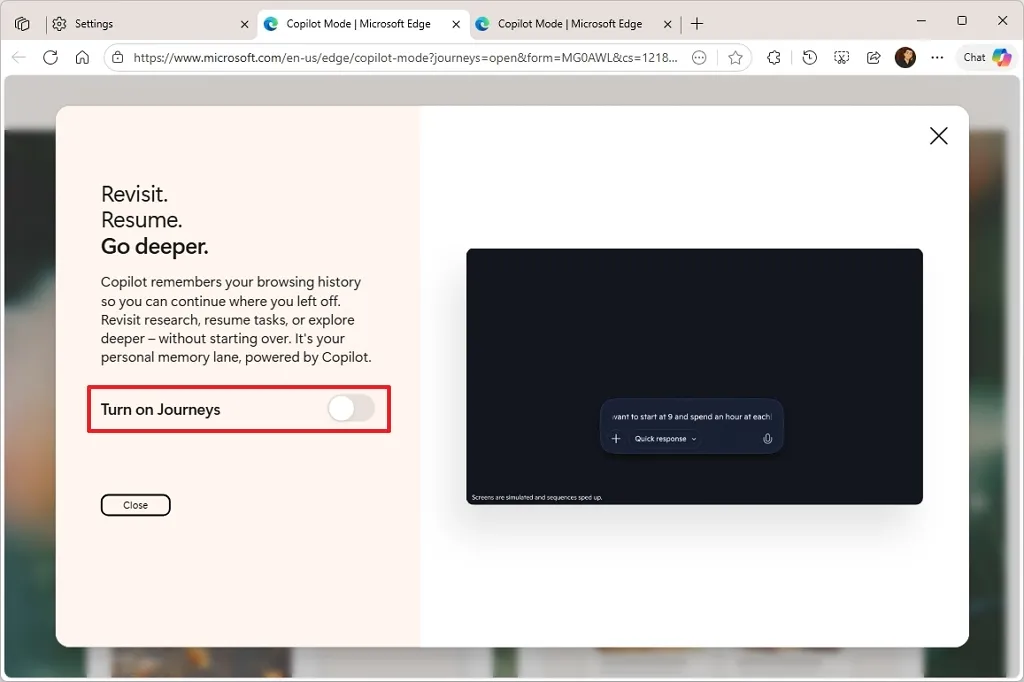Click the Close button in the dialog

pyautogui.click(x=135, y=505)
